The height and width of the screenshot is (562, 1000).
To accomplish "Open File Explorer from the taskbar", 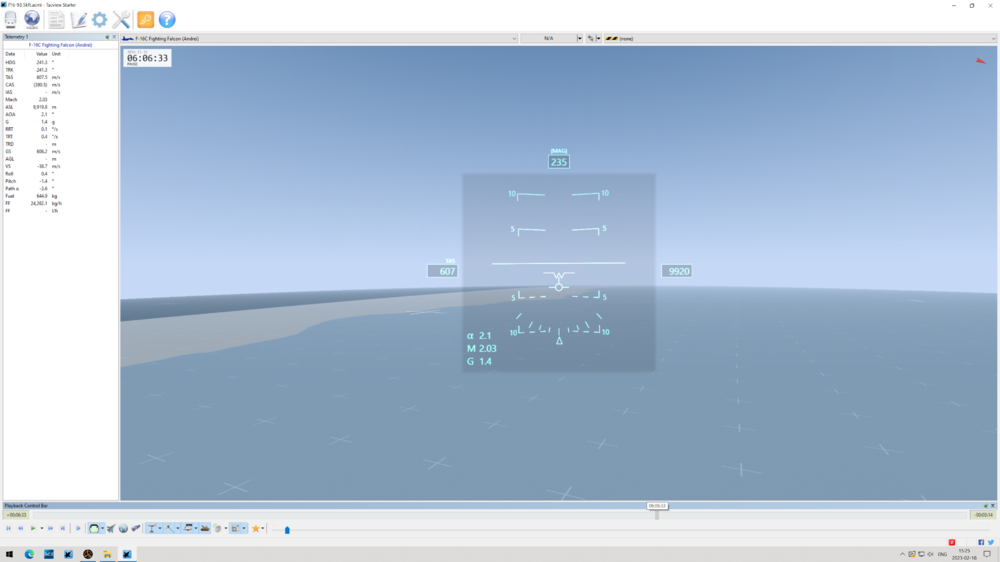I will click(107, 554).
